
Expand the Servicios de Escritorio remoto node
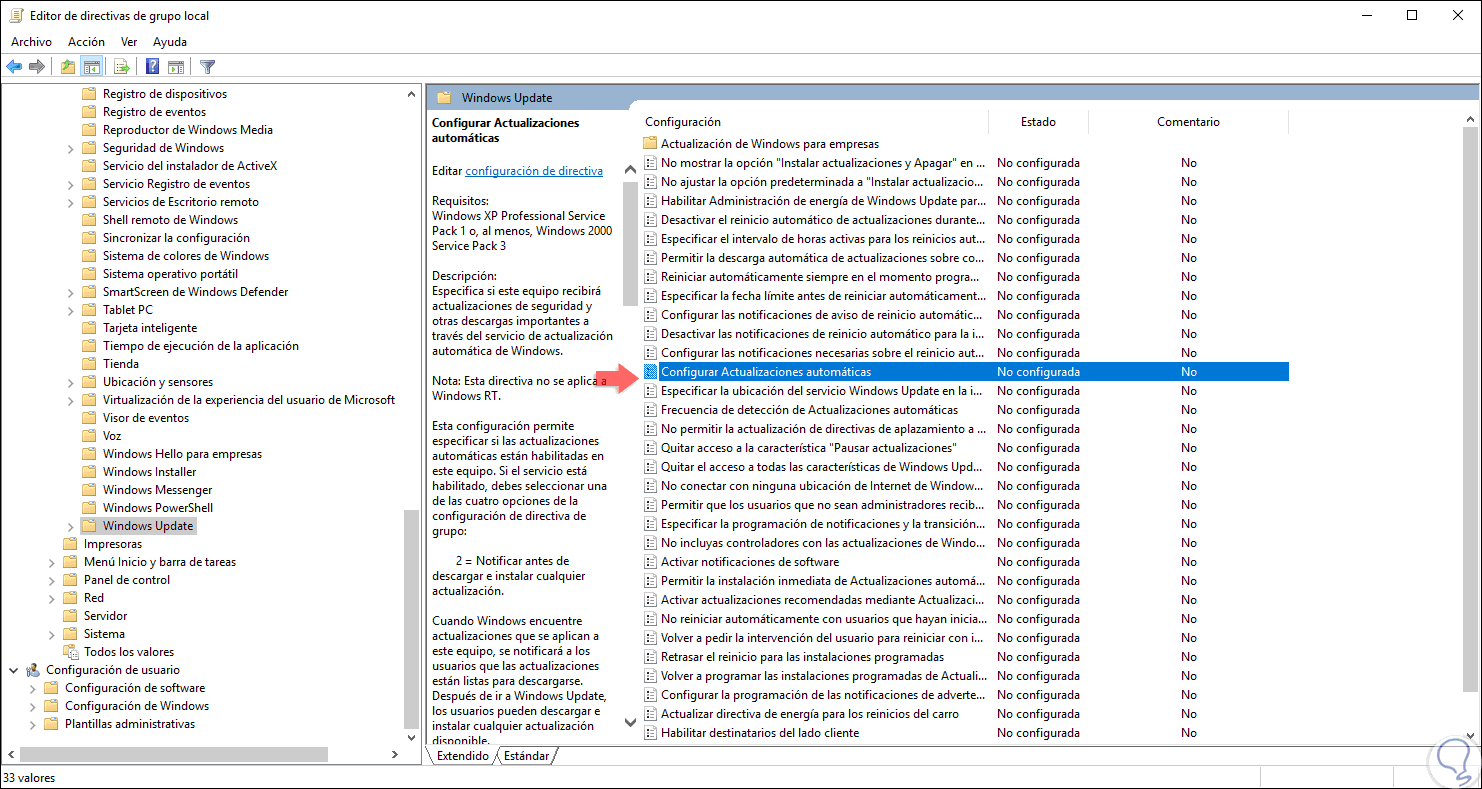point(70,202)
